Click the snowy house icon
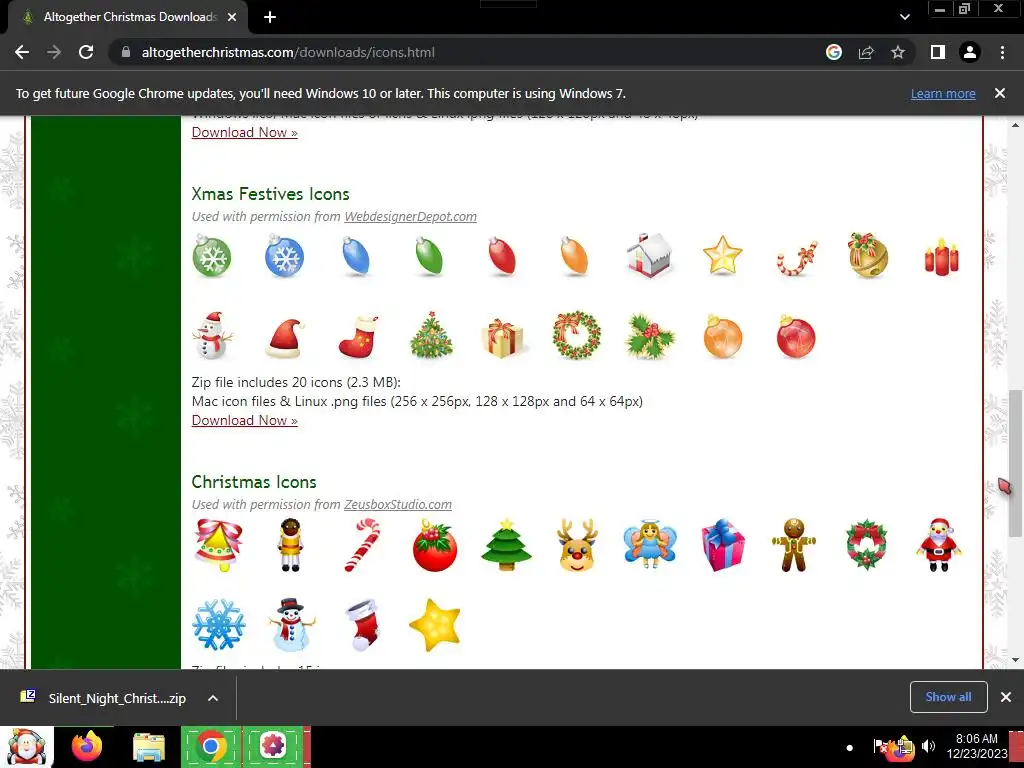1024x768 pixels. click(649, 255)
